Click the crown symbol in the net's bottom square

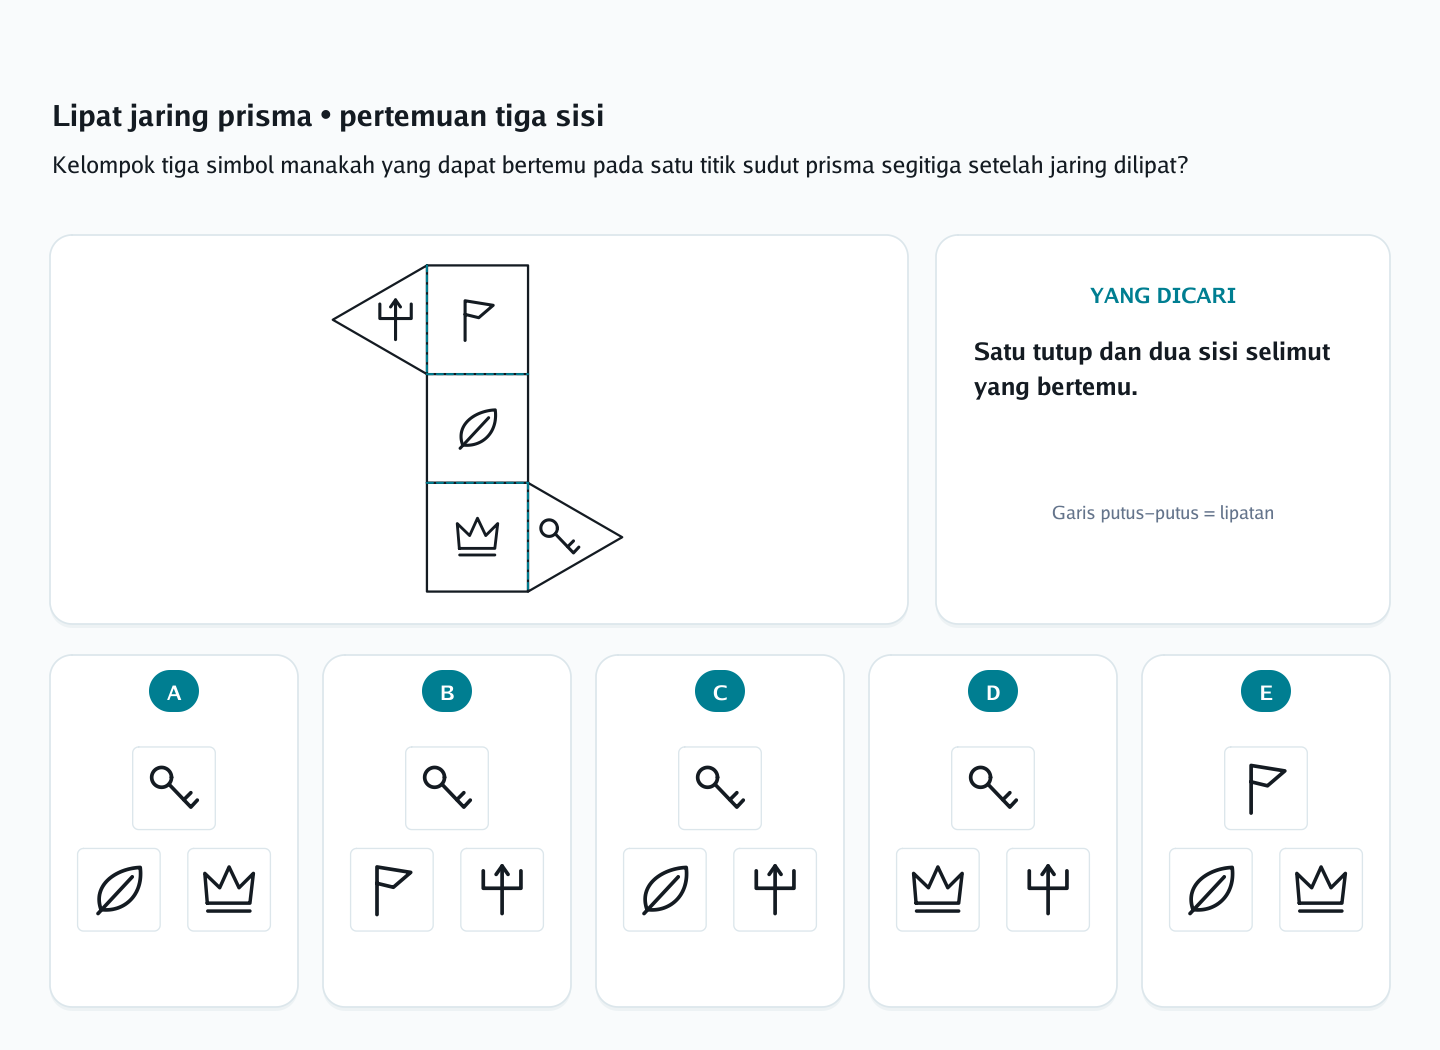tap(477, 537)
